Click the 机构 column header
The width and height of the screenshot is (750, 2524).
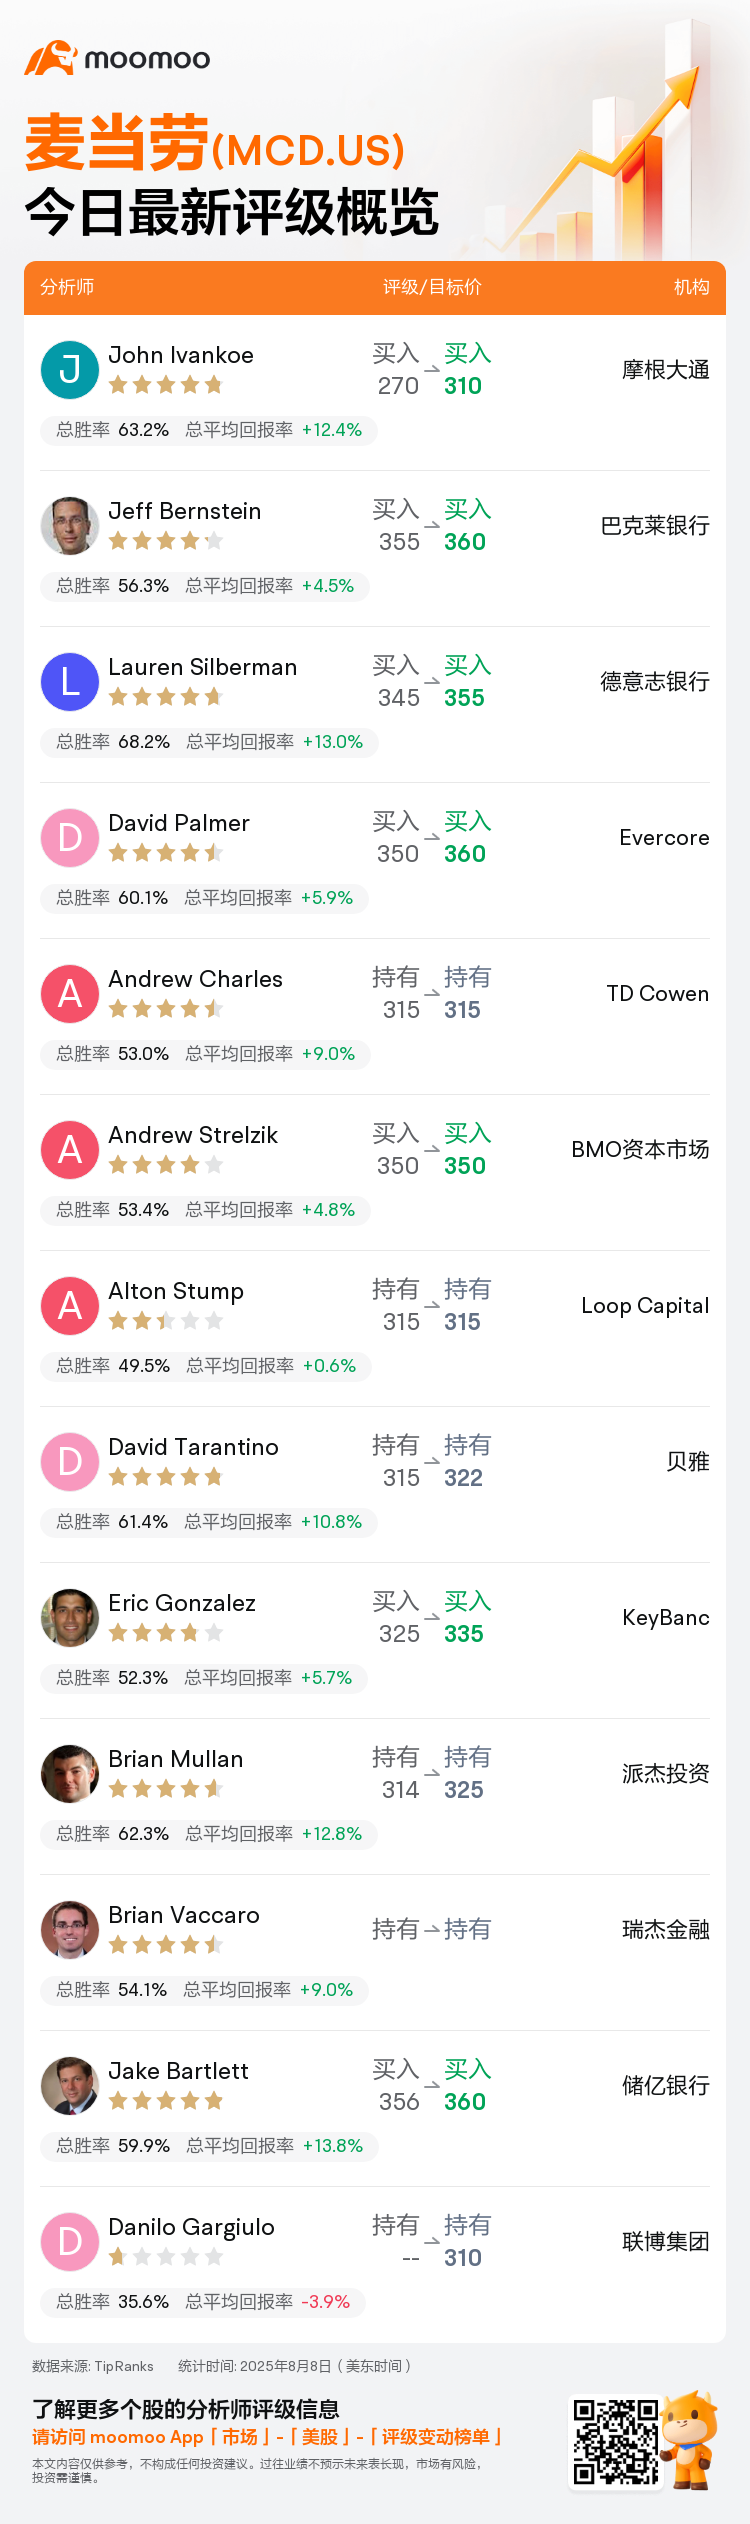[x=692, y=287]
